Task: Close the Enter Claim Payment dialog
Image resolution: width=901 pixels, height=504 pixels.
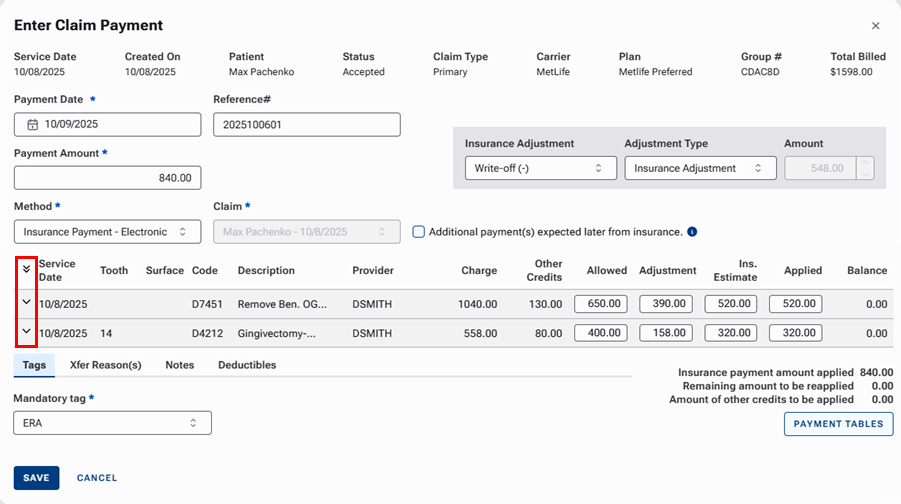Action: [x=876, y=26]
